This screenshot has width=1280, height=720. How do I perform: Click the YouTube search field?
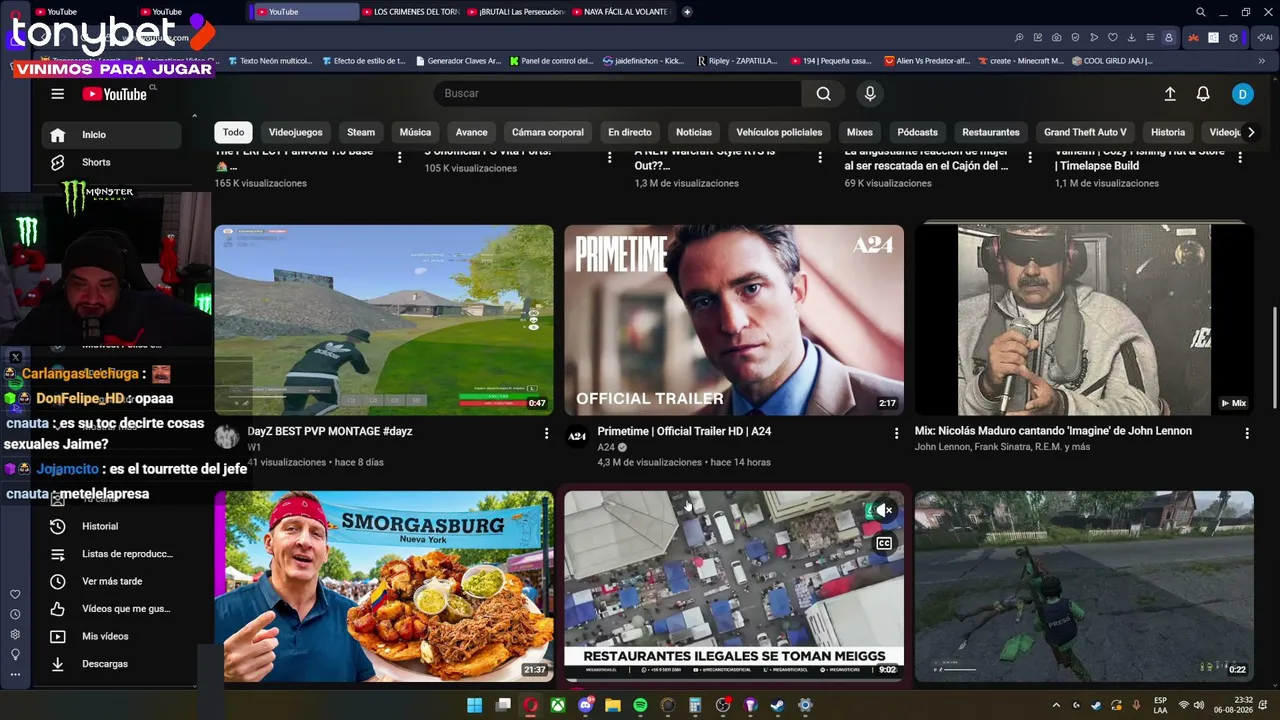[618, 93]
